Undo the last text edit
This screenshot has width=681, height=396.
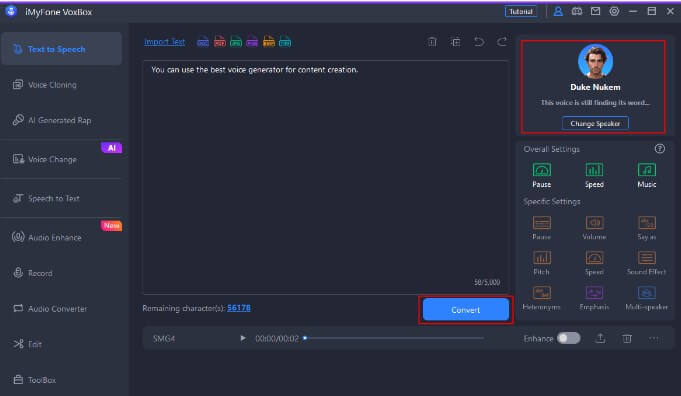[479, 42]
